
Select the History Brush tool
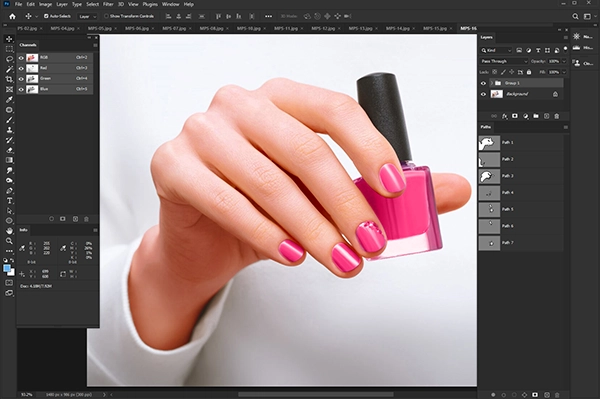pos(9,140)
